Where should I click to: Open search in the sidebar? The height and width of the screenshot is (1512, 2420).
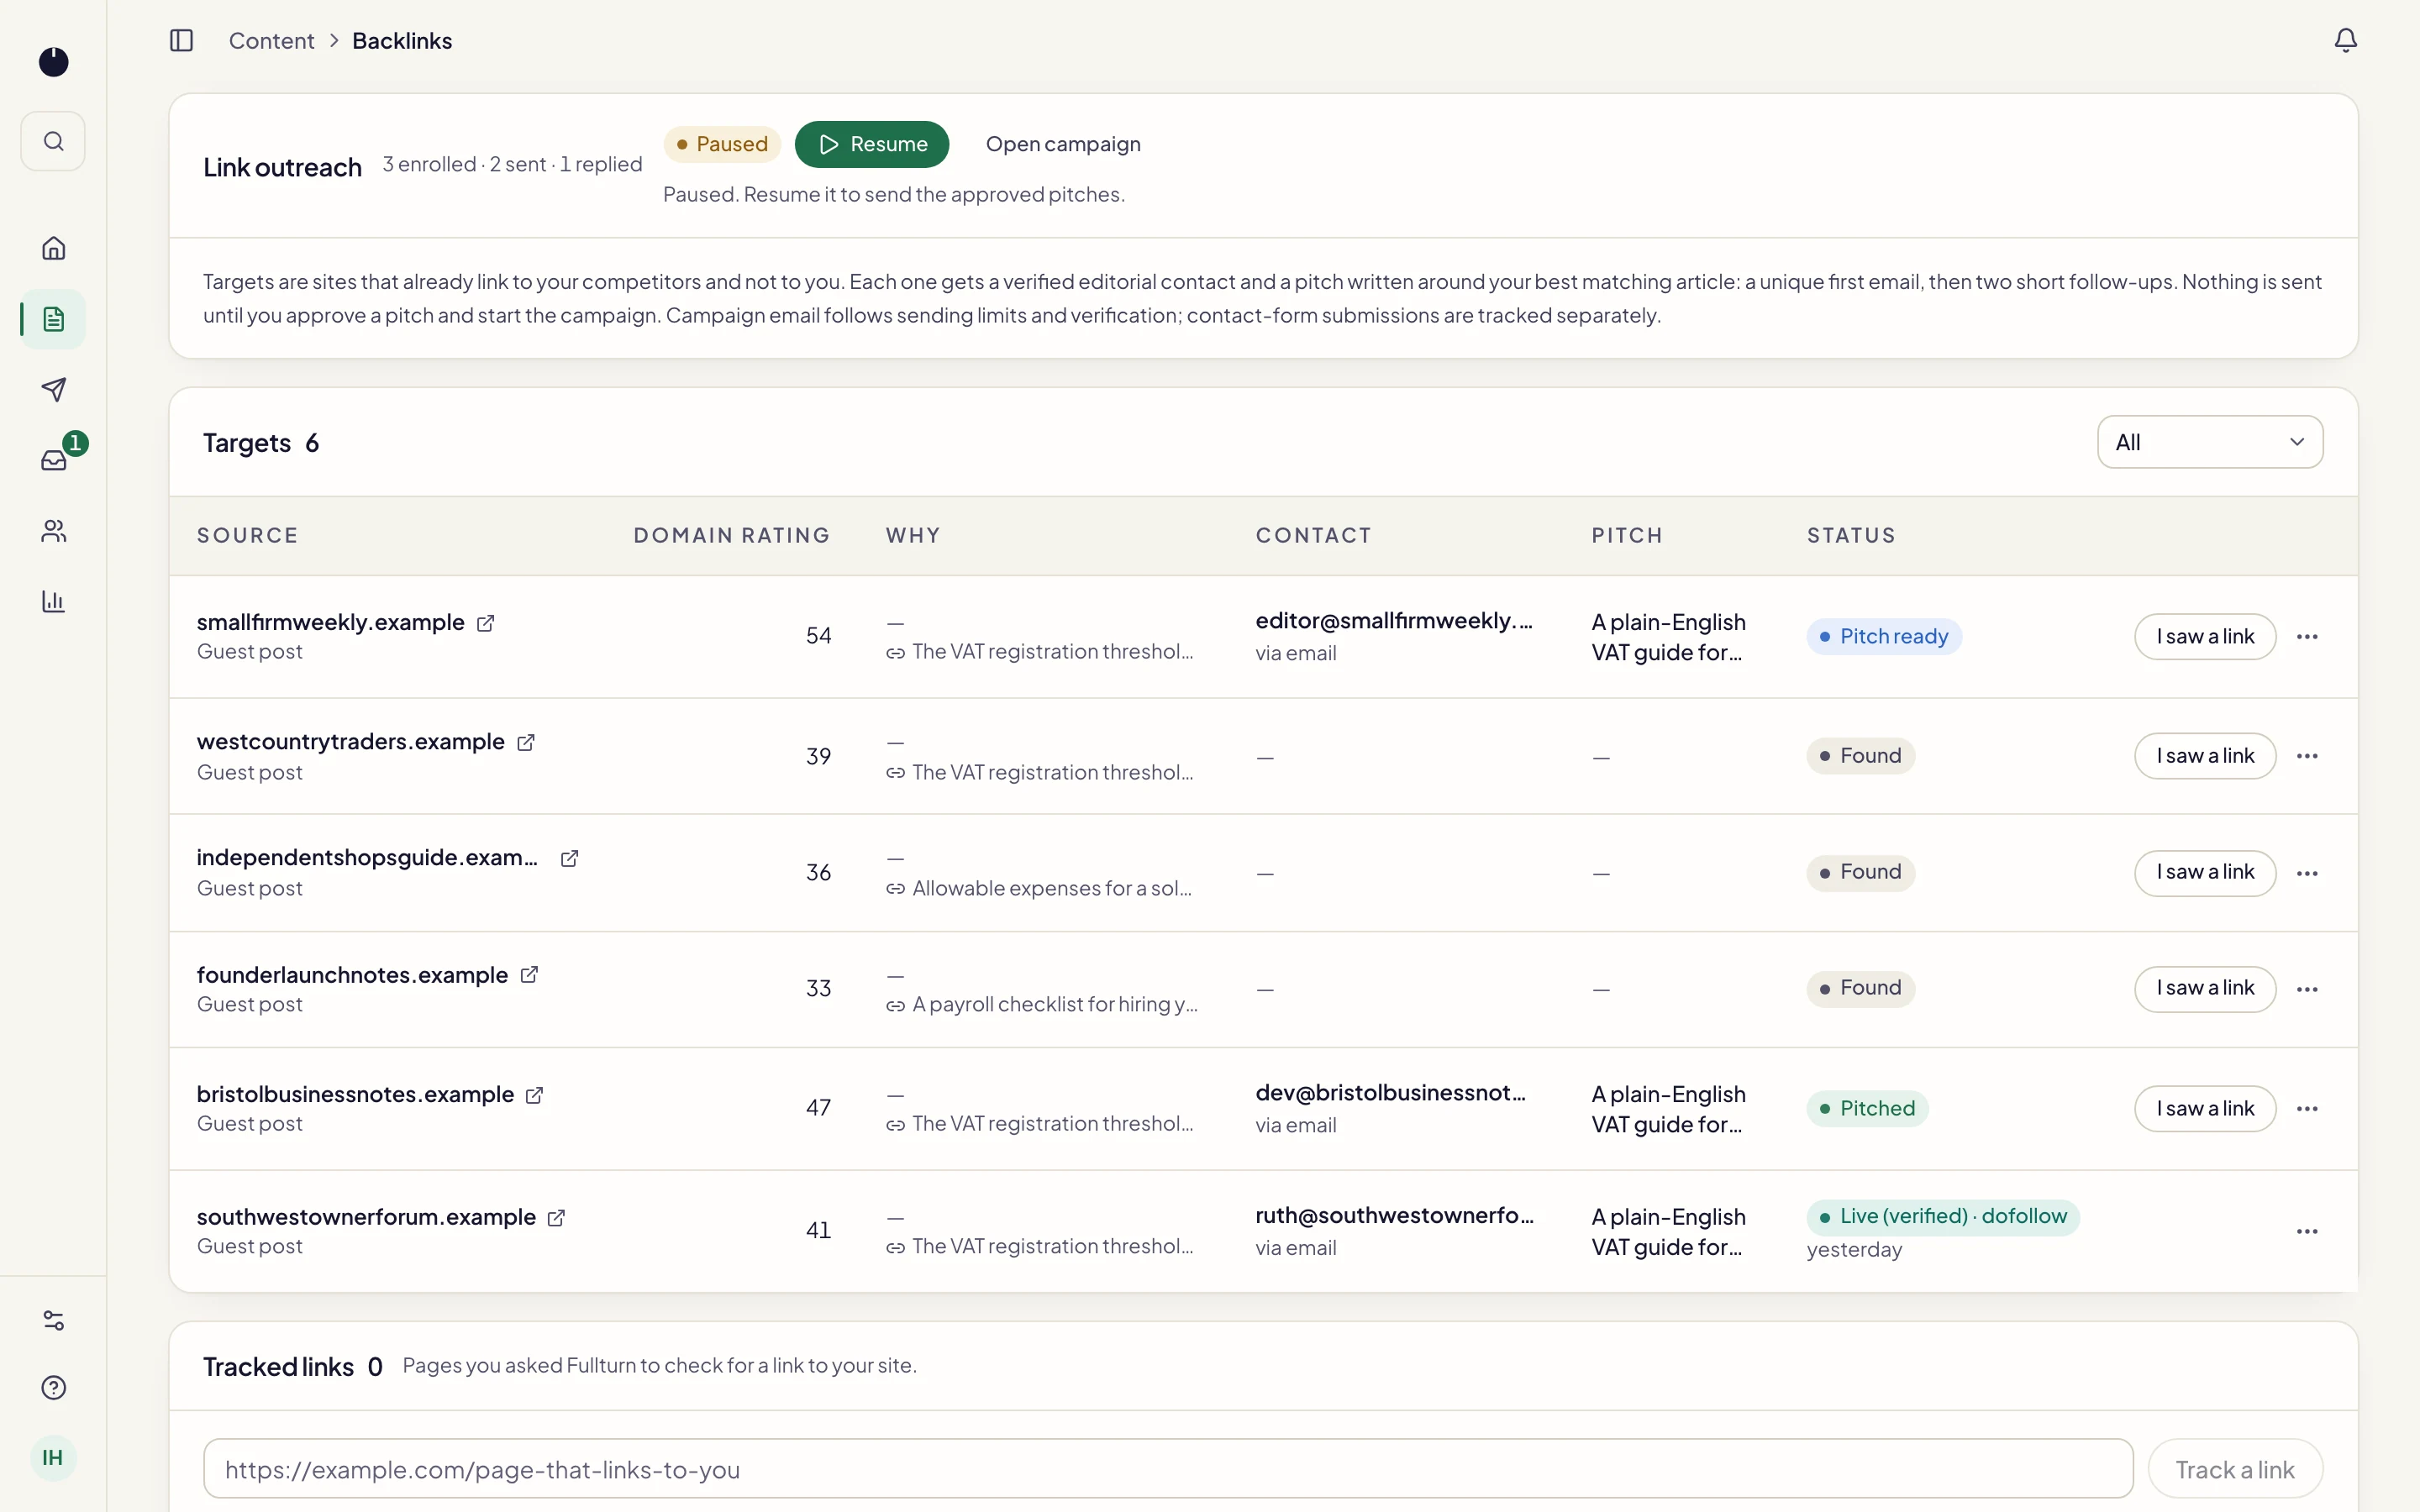tap(53, 141)
